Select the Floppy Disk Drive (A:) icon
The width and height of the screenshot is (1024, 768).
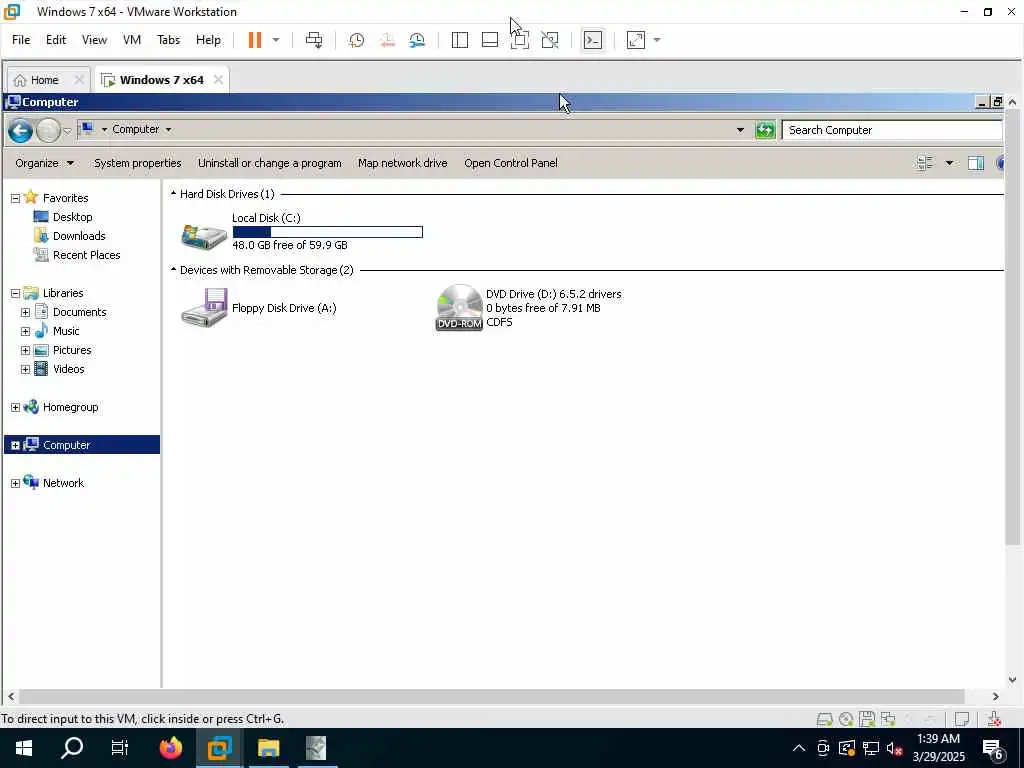tap(204, 308)
